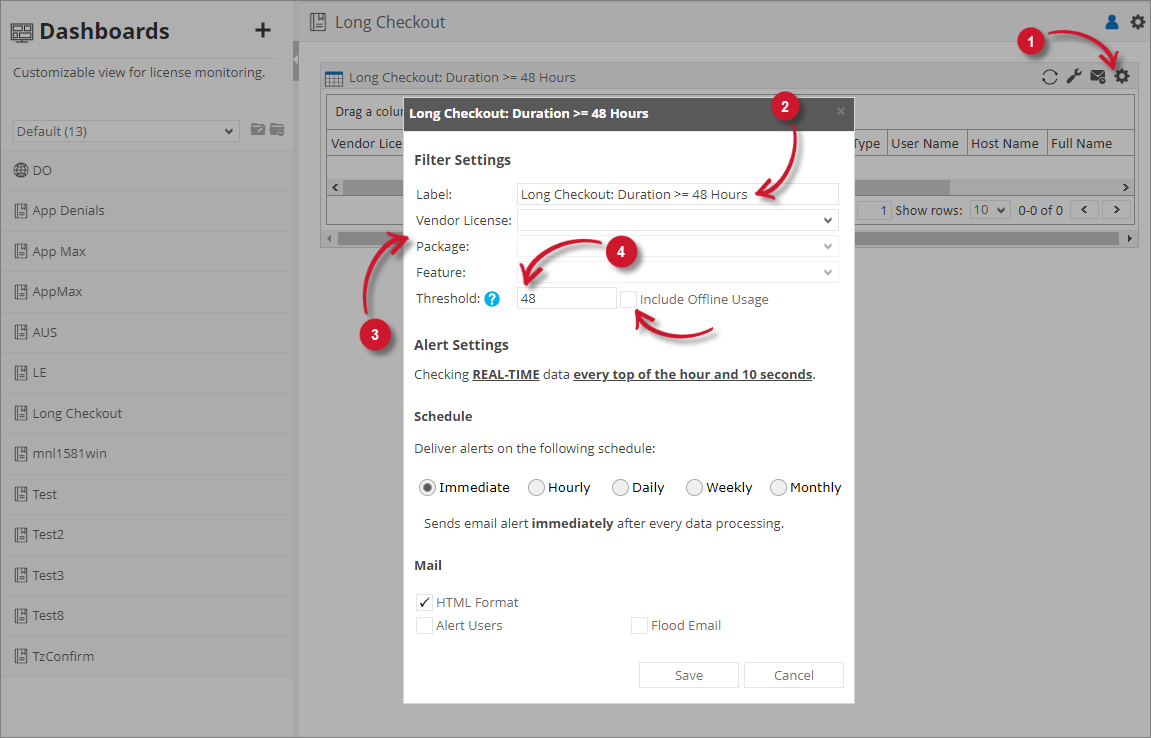The image size is (1151, 738).
Task: Select the Hourly schedule option
Action: [x=537, y=488]
